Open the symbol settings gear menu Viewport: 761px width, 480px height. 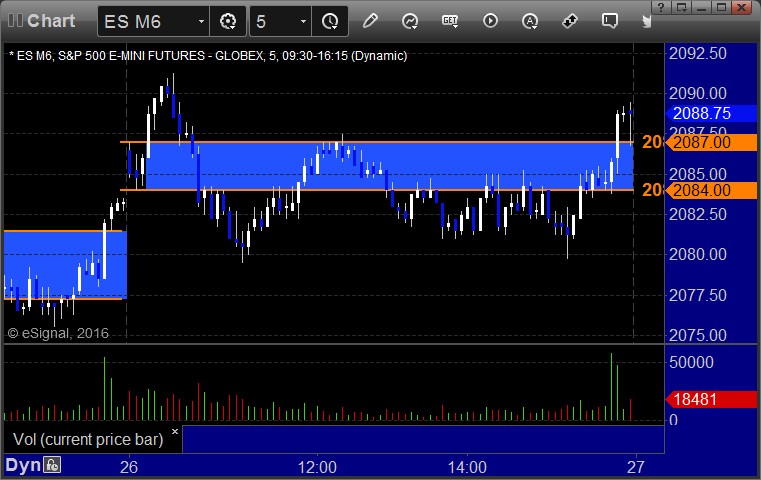(228, 21)
